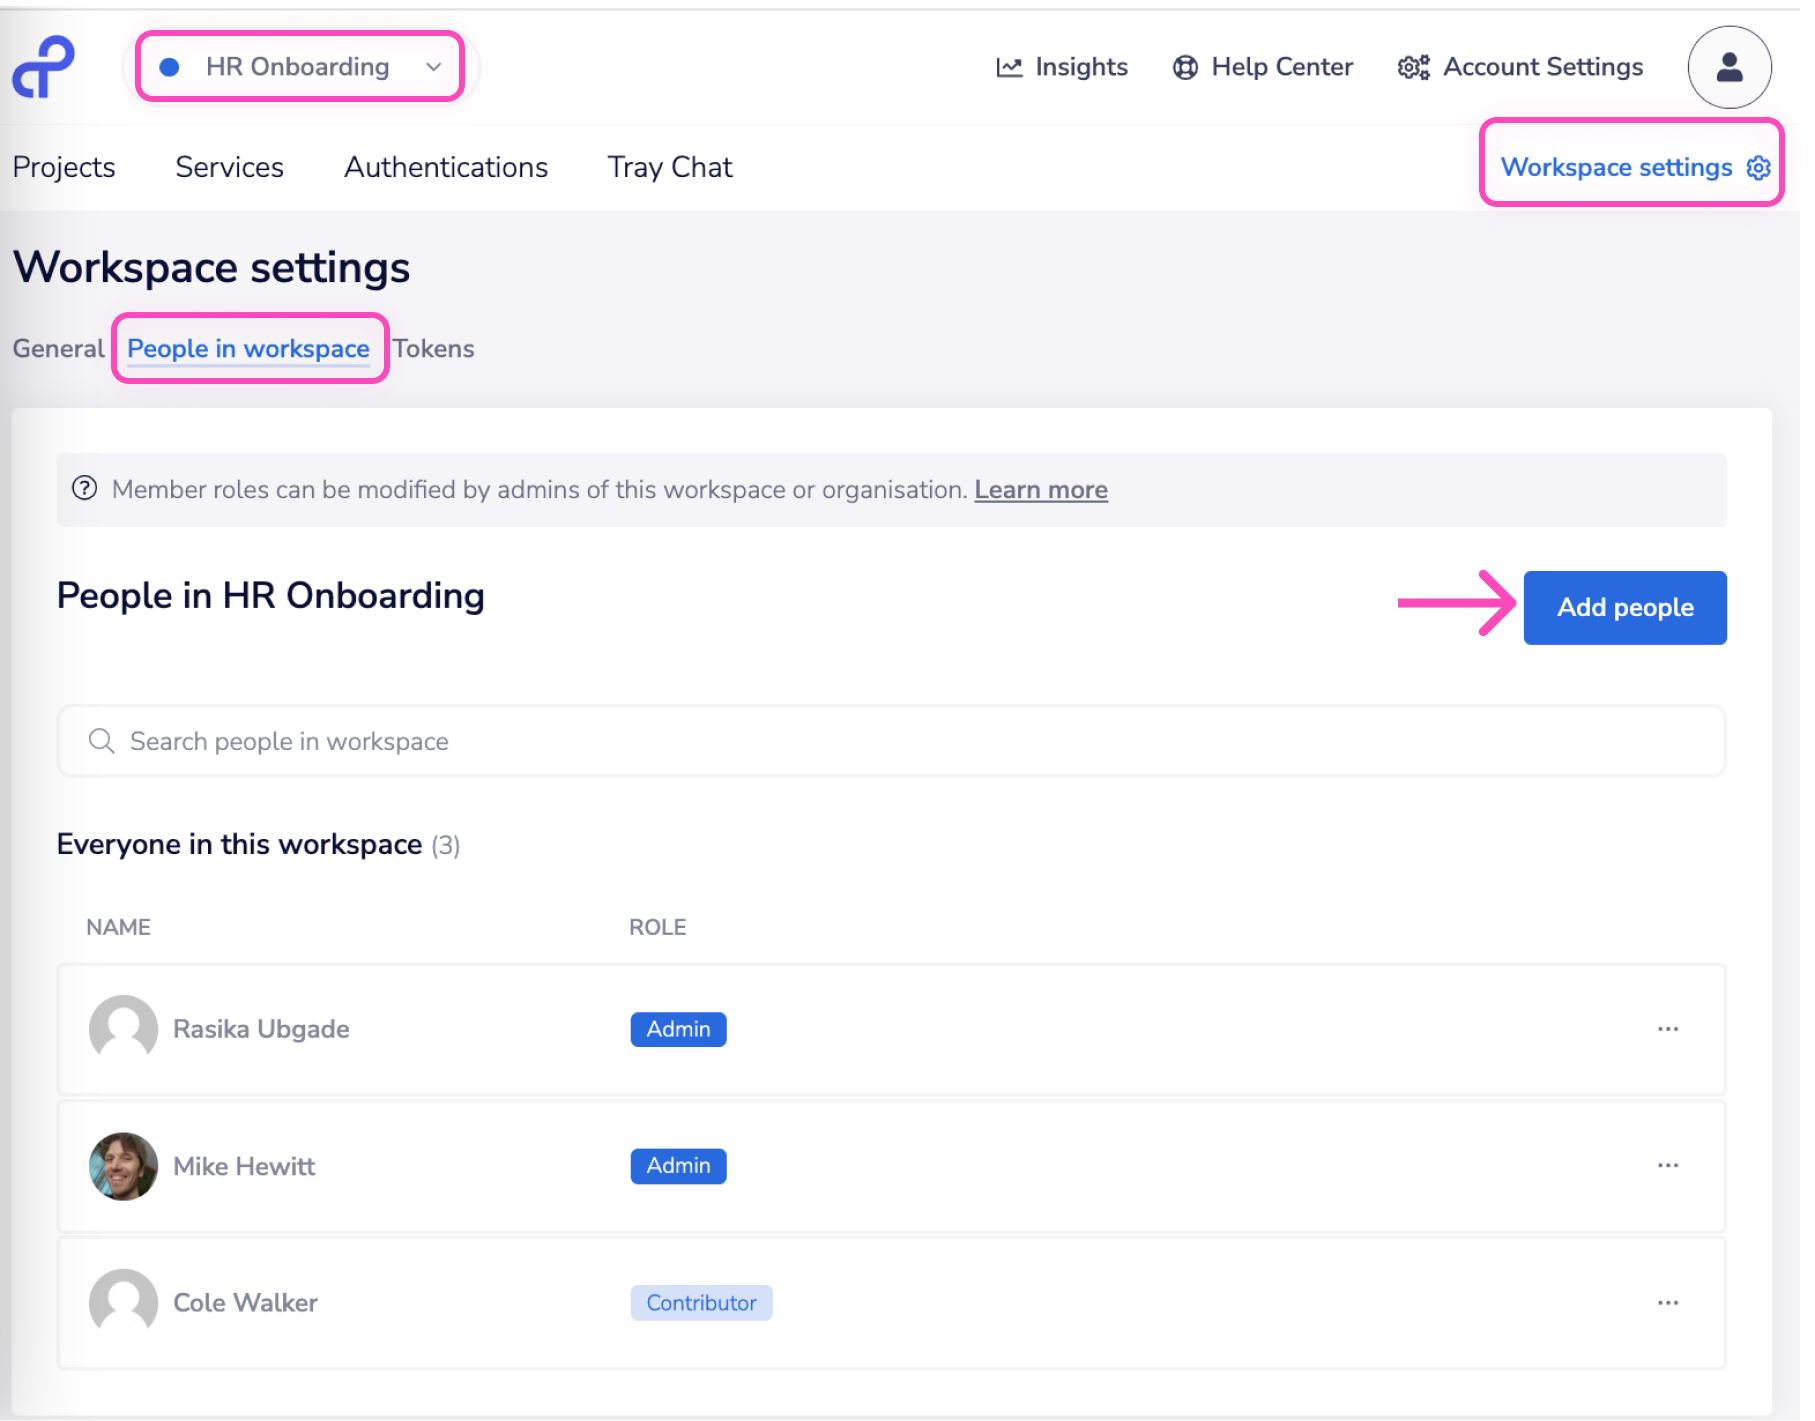Click Mike Hewitt's profile photo
Image resolution: width=1815 pixels, height=1421 pixels.
(123, 1166)
